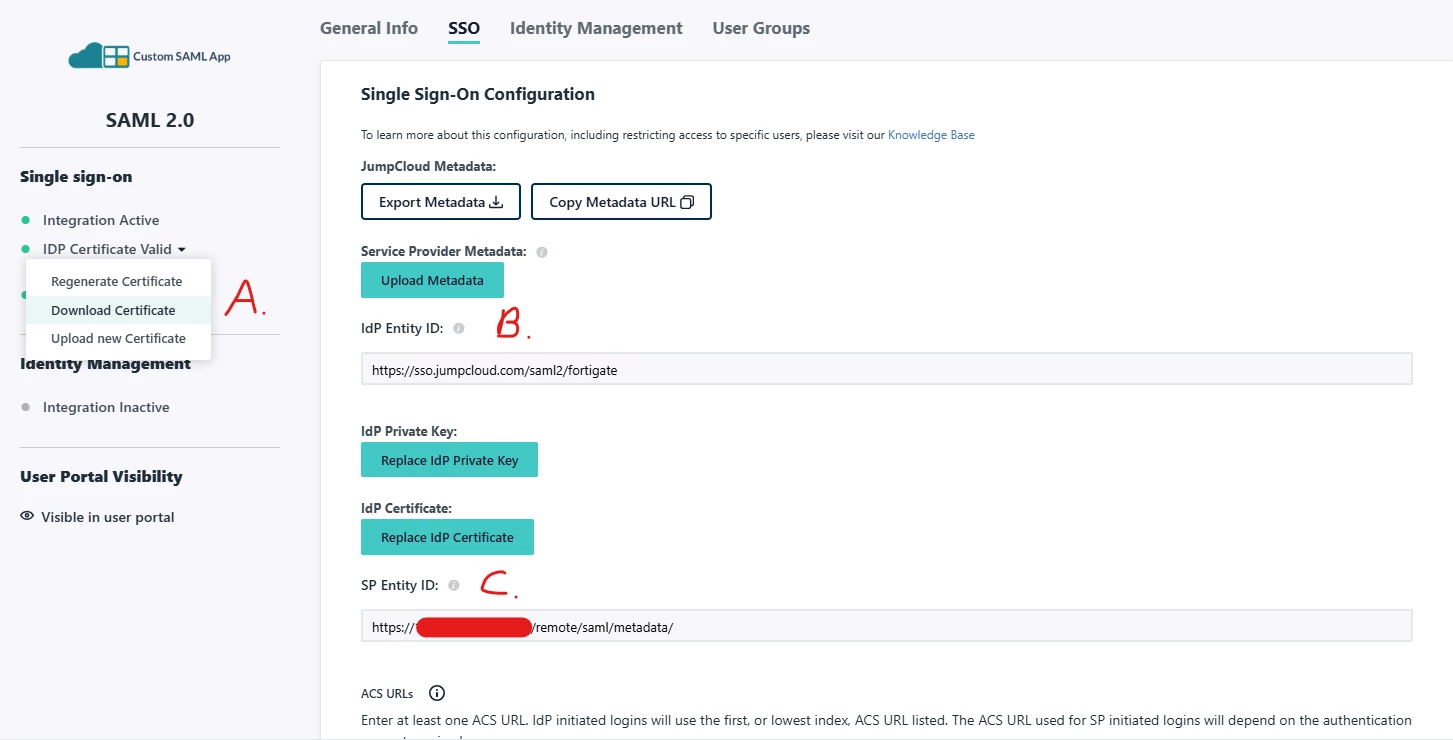Image resolution: width=1453 pixels, height=740 pixels.
Task: Open the SSO tab
Action: [x=464, y=28]
